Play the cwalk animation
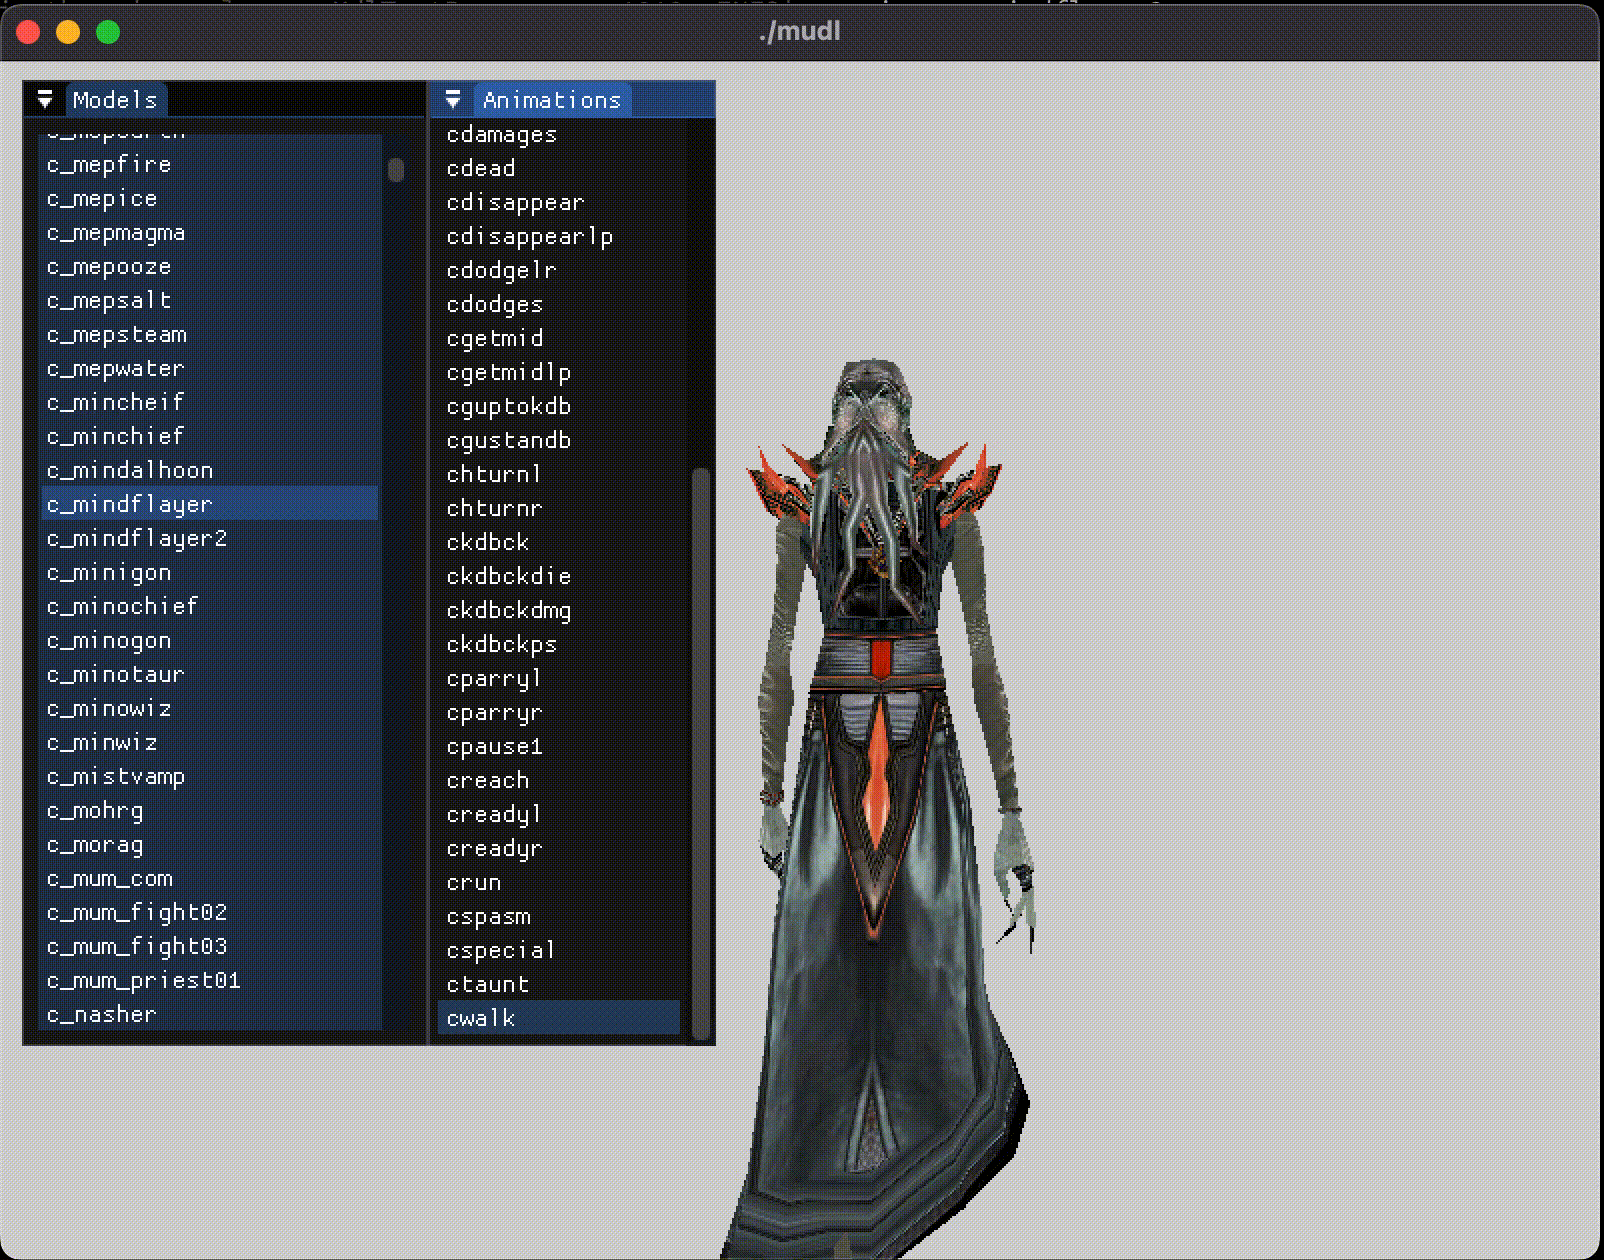Screen dimensions: 1604x1260 pyautogui.click(x=559, y=1018)
